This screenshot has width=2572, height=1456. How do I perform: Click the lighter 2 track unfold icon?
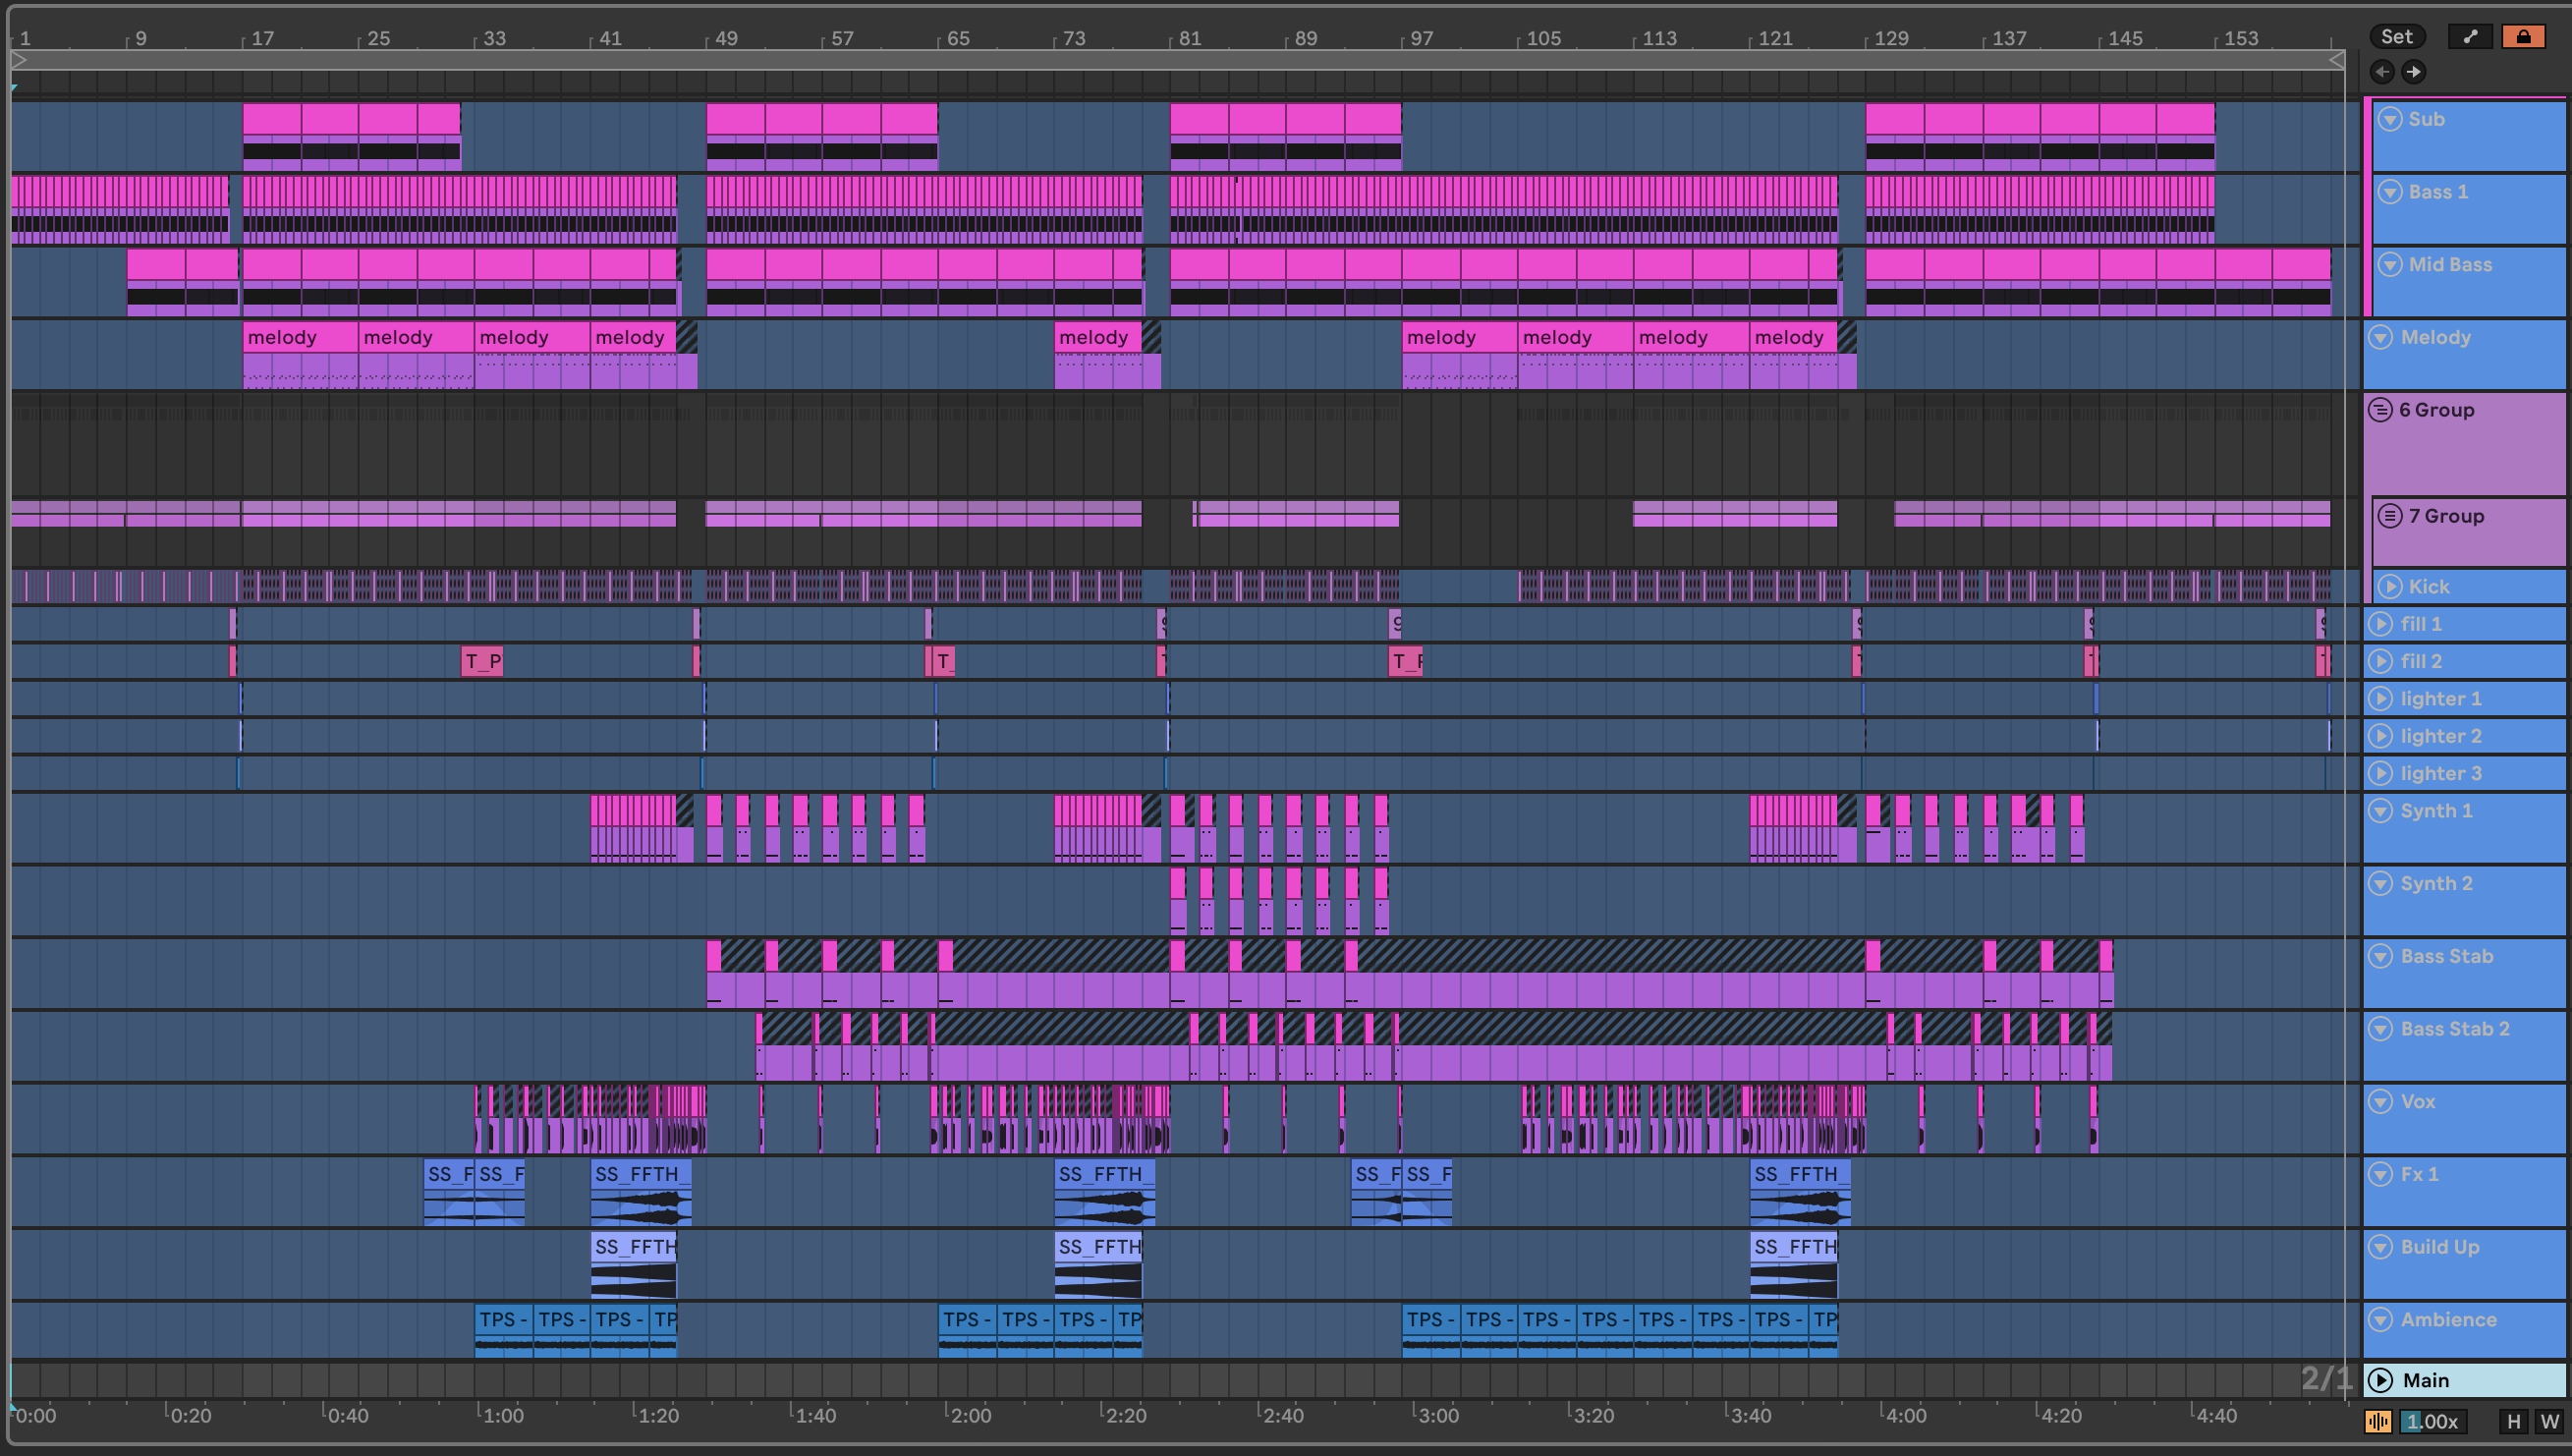tap(2381, 736)
